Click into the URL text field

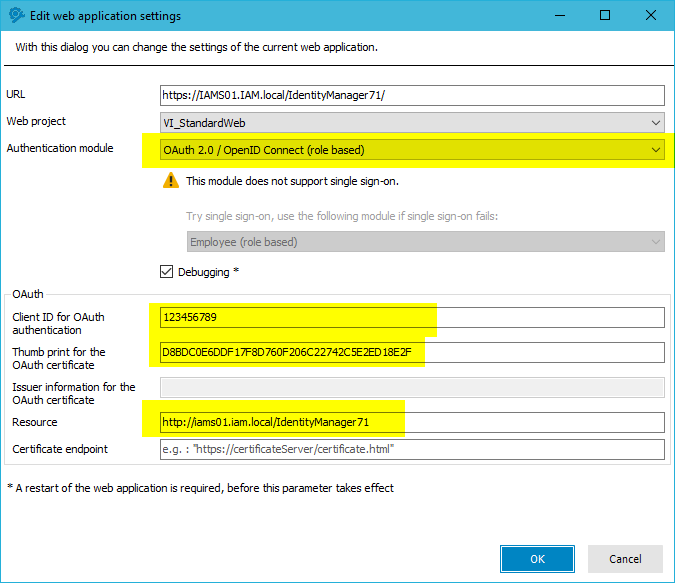point(412,95)
